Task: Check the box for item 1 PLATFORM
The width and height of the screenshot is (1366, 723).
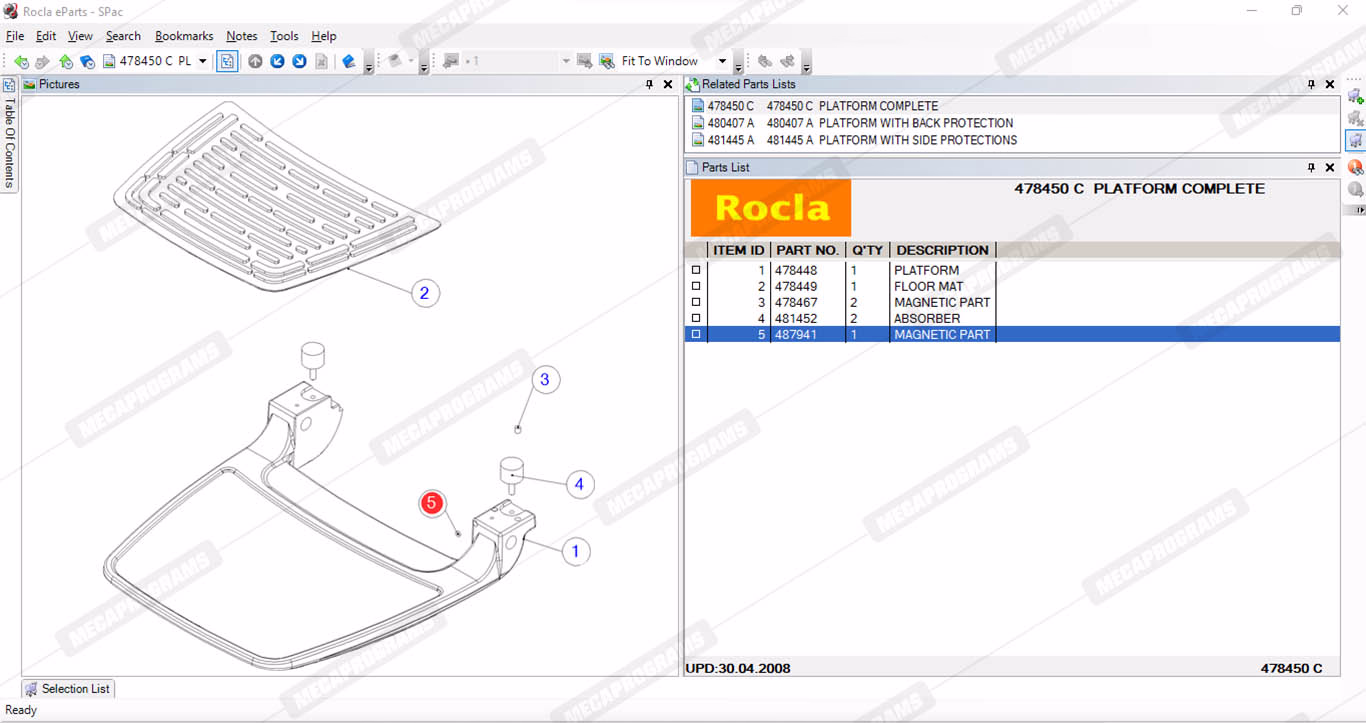Action: (696, 270)
